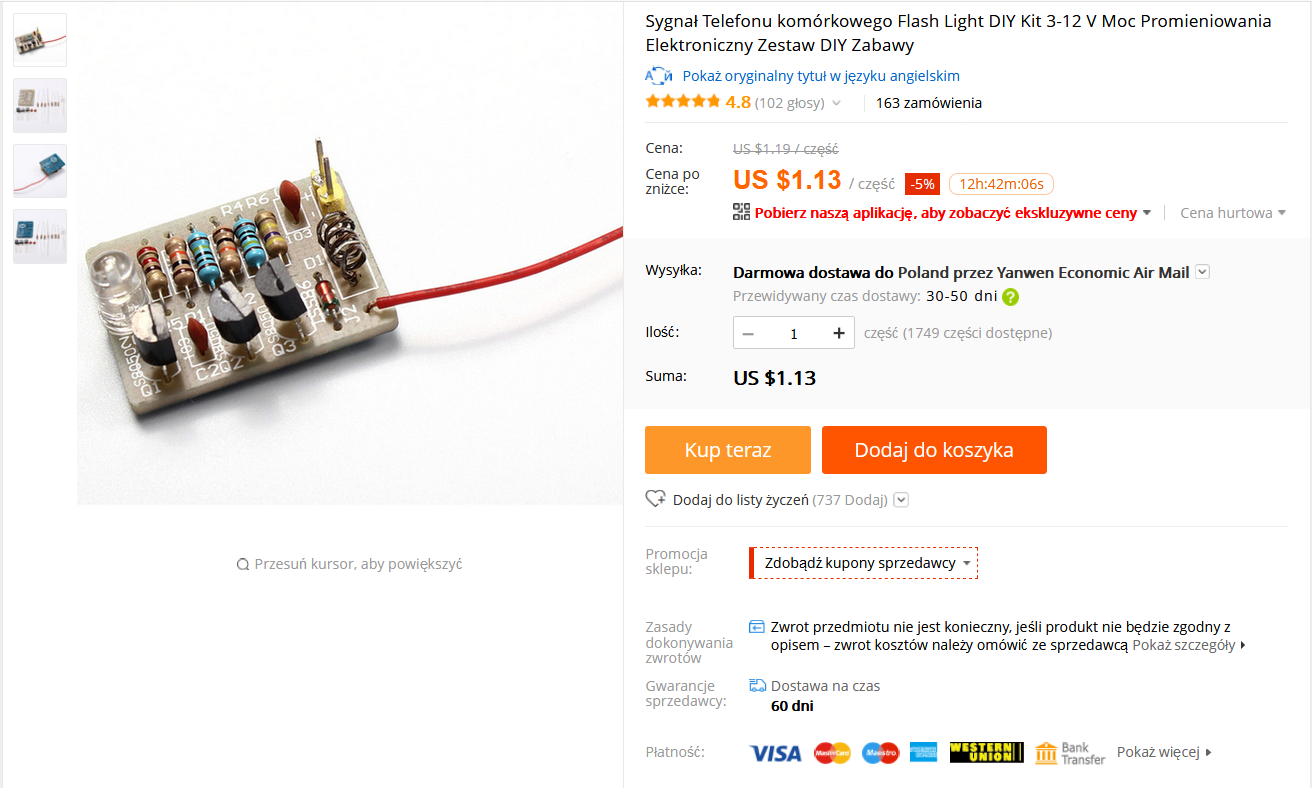Screen dimensions: 1312x788
Task: Click the Dodaj do koszyka button
Action: click(934, 450)
